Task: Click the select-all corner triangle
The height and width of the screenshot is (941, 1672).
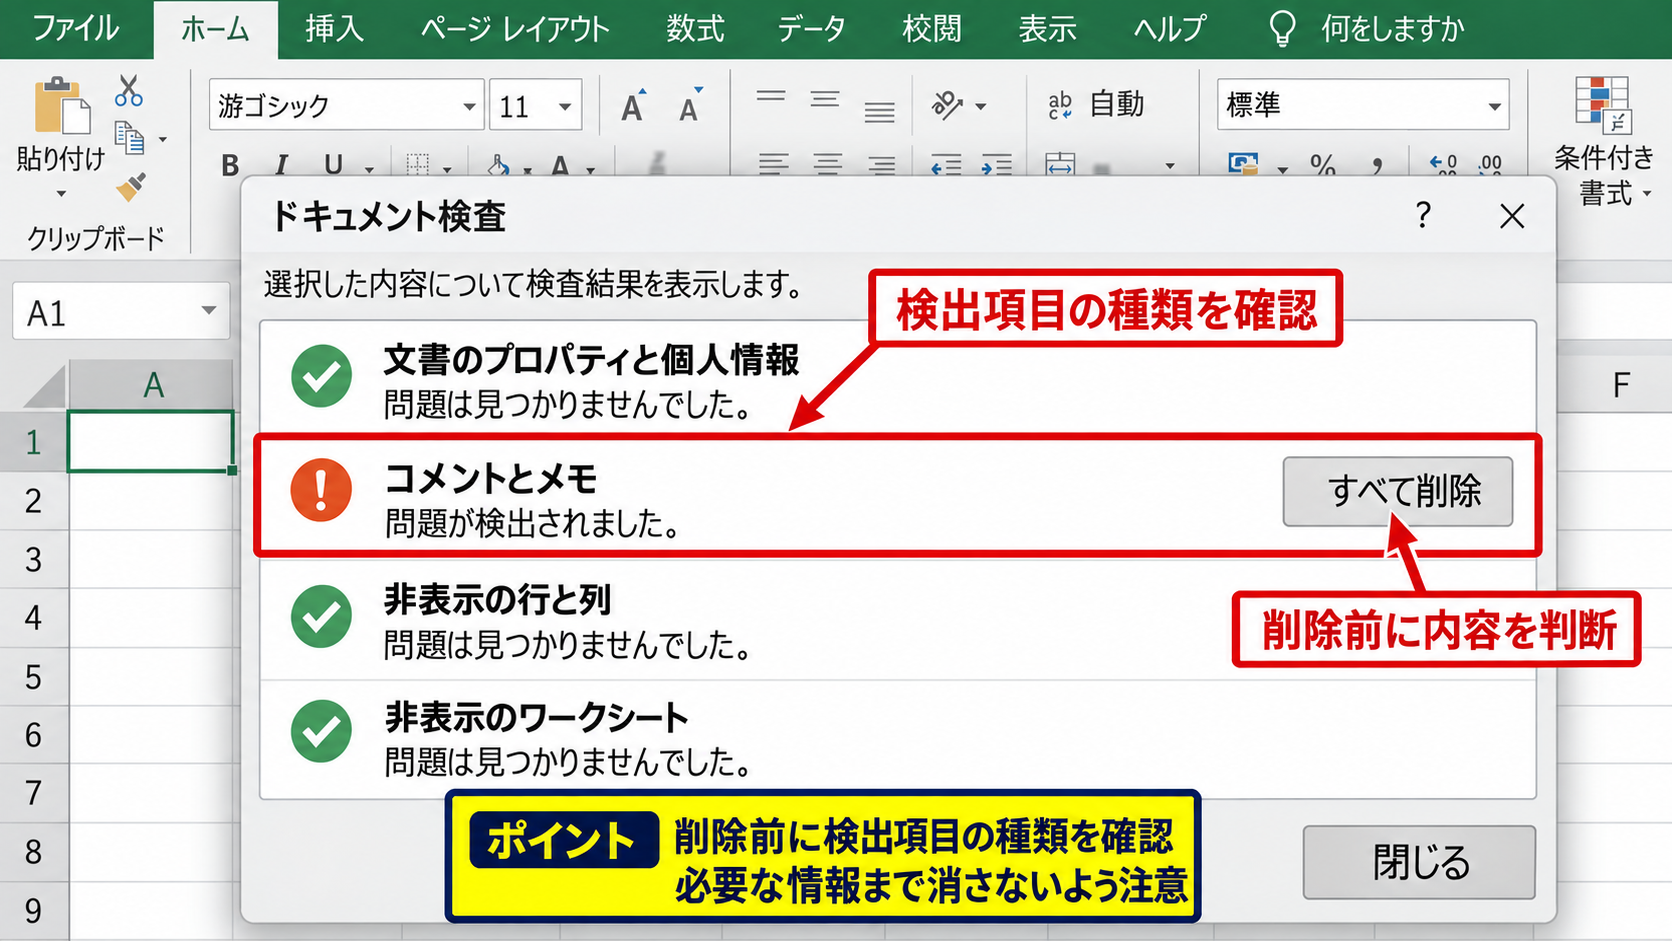Action: pos(44,385)
